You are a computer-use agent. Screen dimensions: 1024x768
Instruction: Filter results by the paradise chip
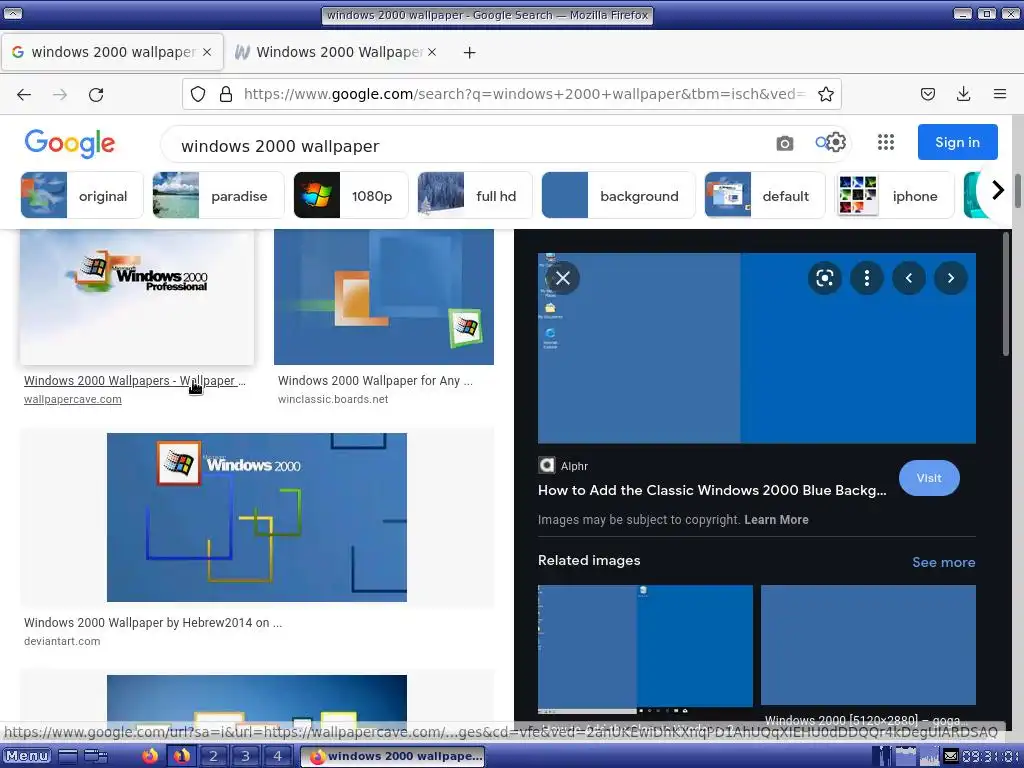(218, 195)
